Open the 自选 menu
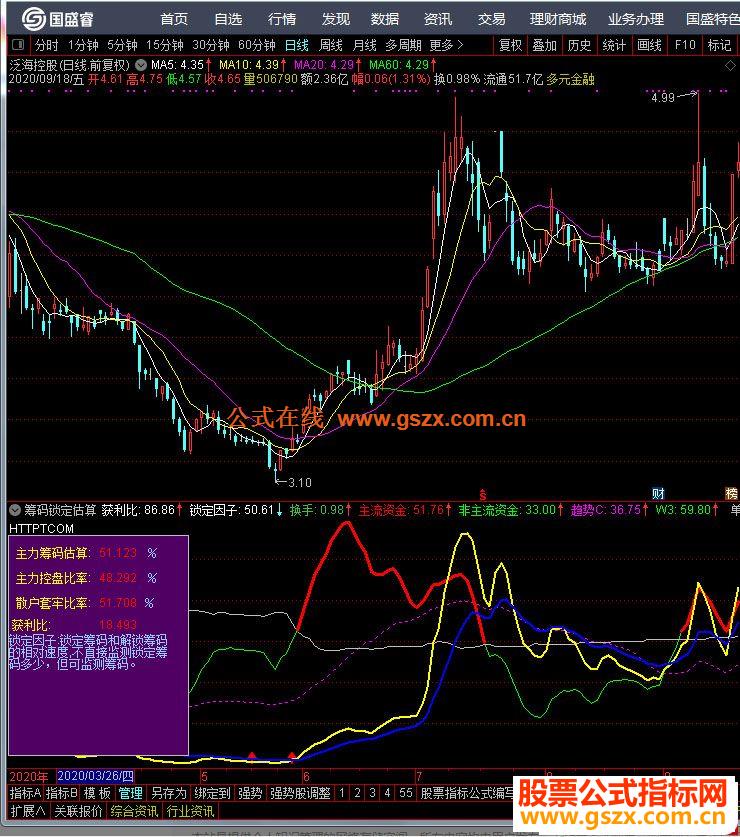The image size is (740, 837). pyautogui.click(x=228, y=20)
